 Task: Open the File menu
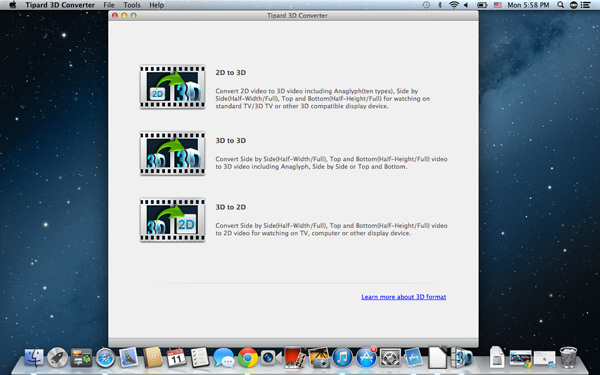pyautogui.click(x=109, y=5)
